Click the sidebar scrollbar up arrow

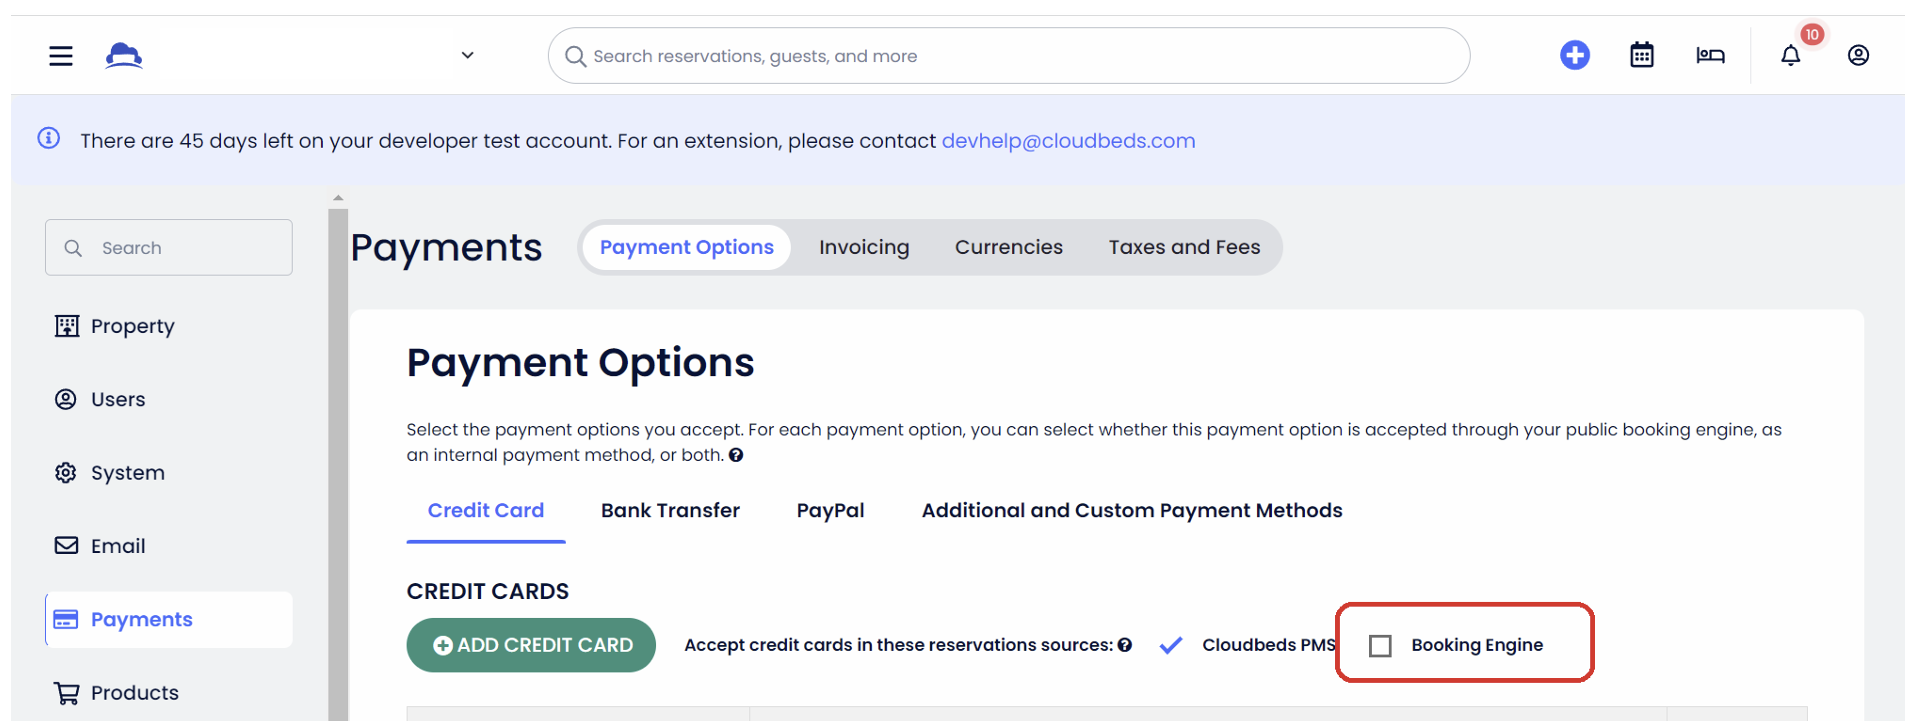[x=338, y=198]
